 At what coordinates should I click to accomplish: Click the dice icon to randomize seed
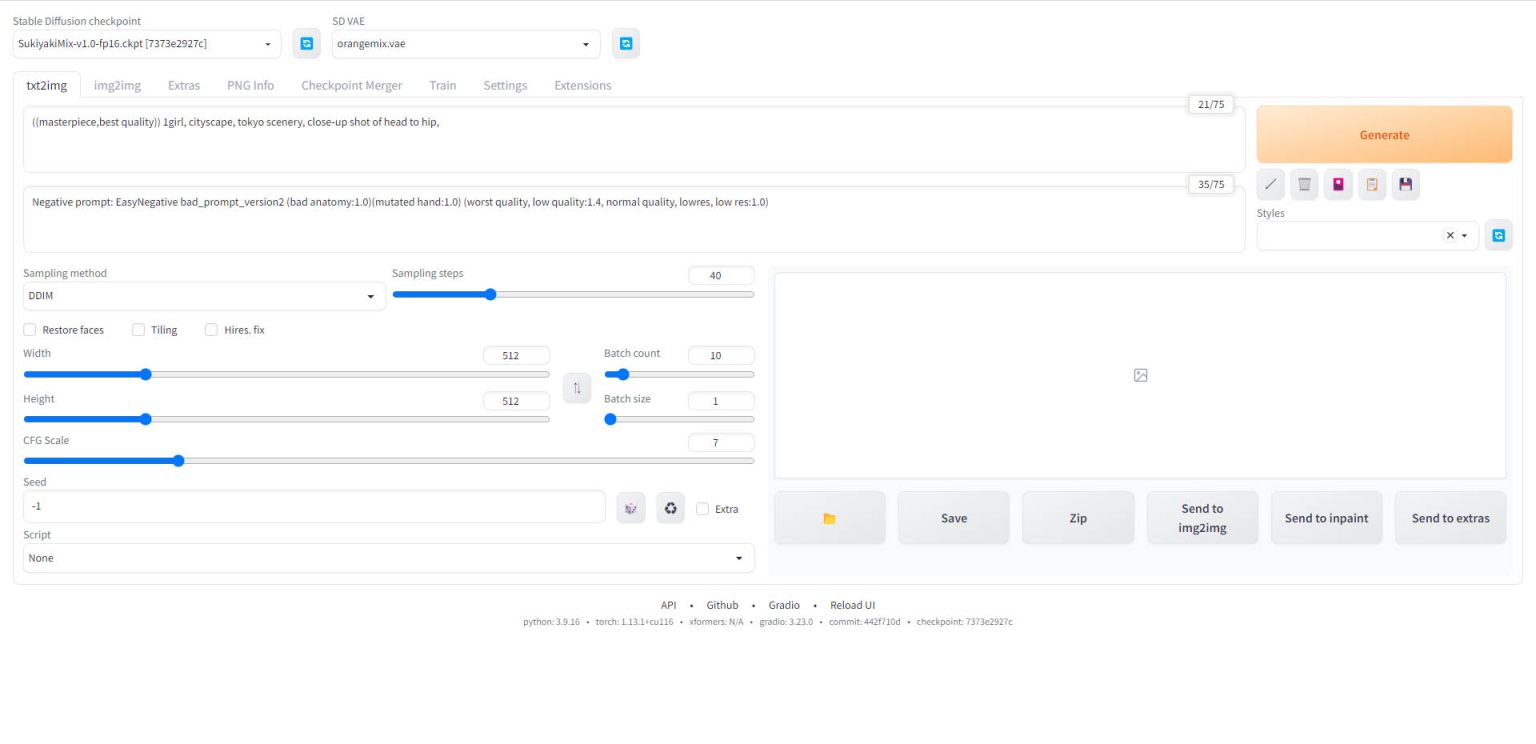pyautogui.click(x=631, y=508)
